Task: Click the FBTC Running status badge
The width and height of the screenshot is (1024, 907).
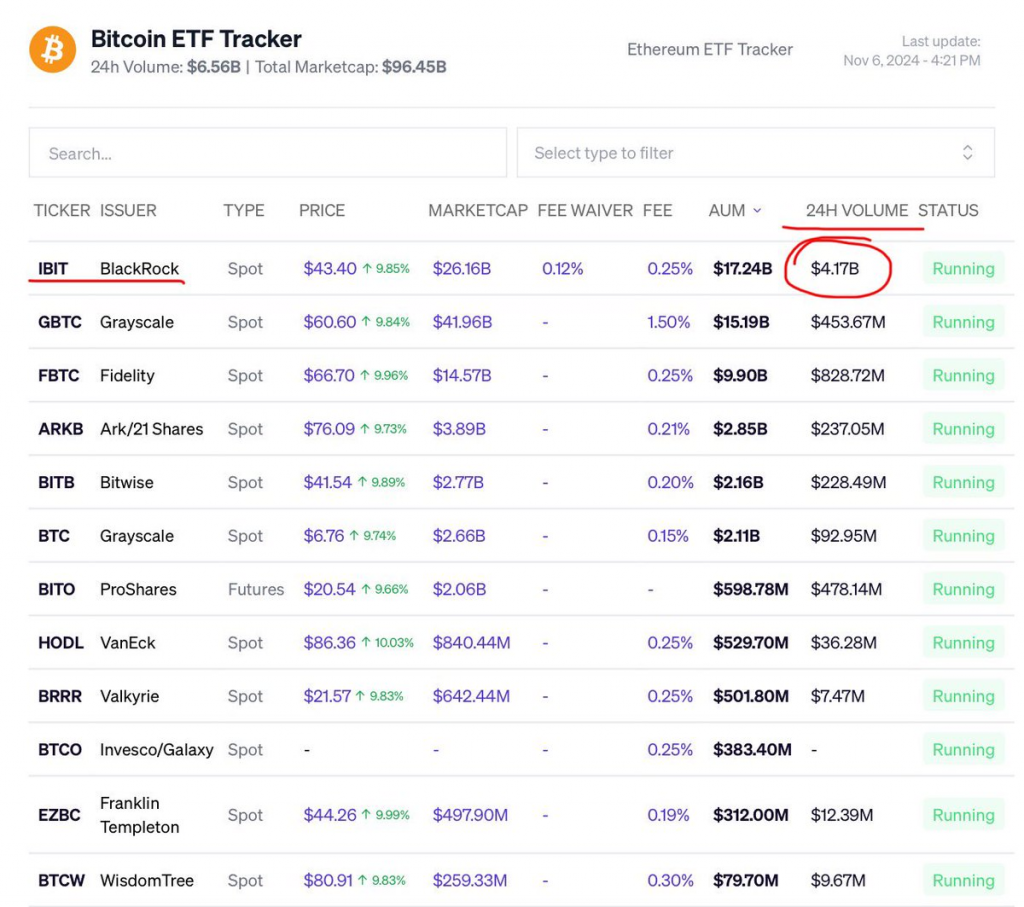Action: pyautogui.click(x=963, y=376)
